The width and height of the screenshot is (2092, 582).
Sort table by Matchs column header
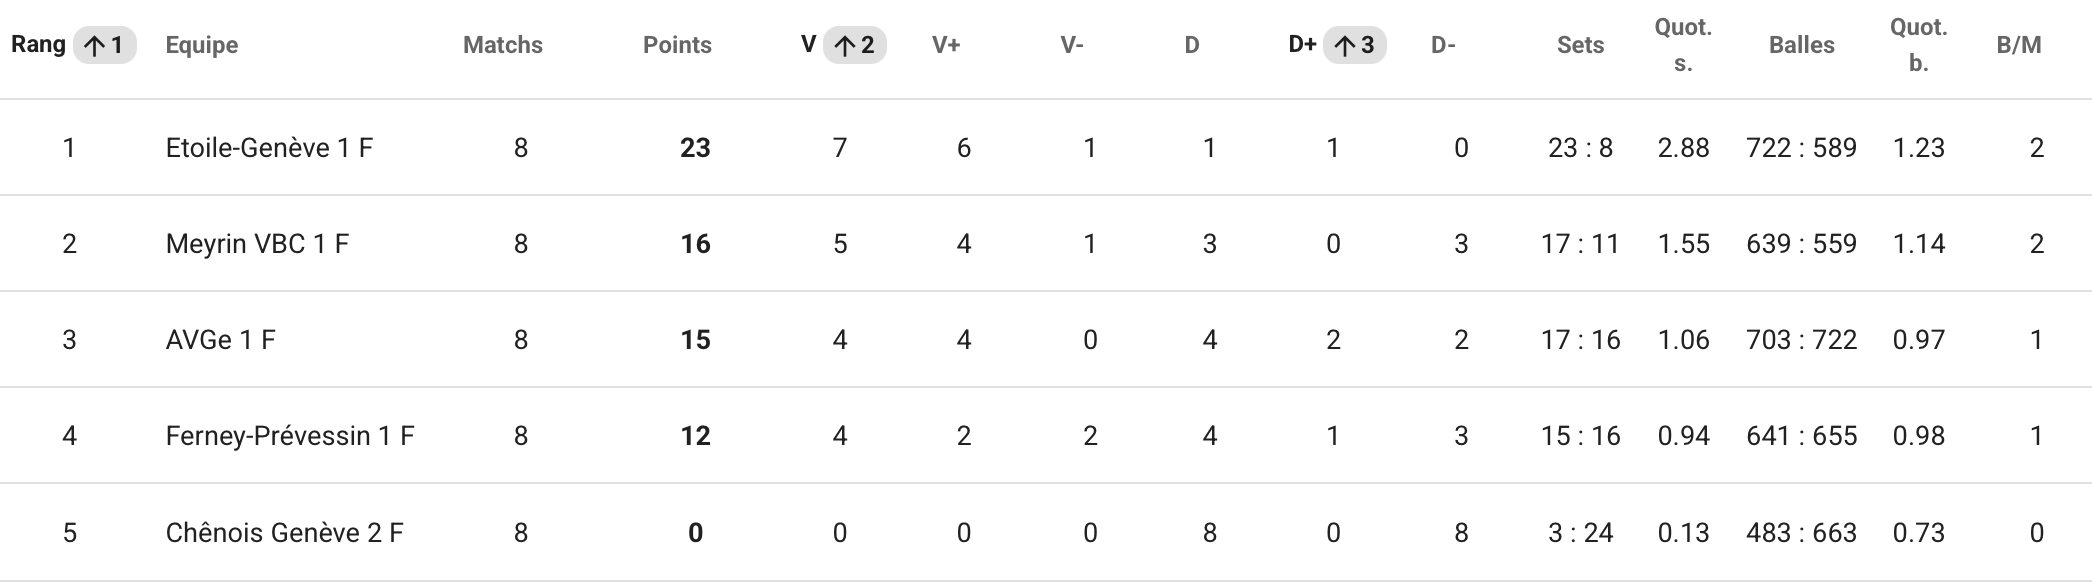click(x=503, y=45)
